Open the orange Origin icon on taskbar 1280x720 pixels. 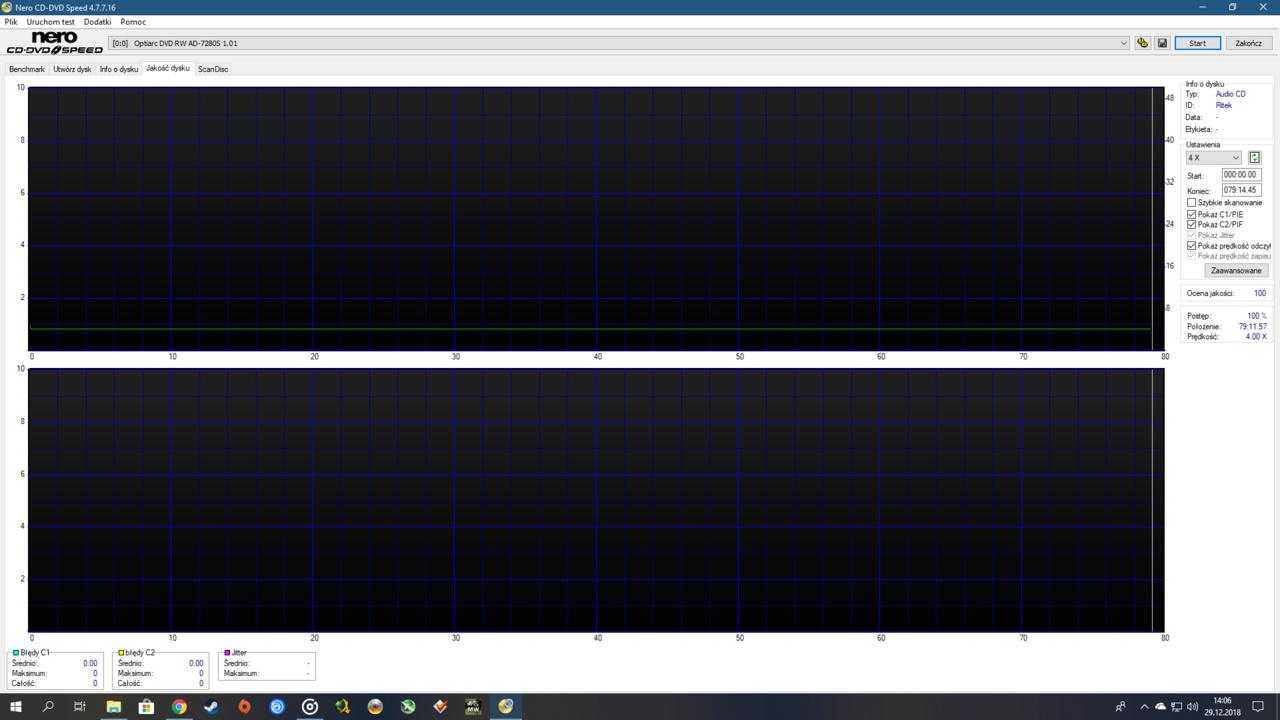click(244, 706)
